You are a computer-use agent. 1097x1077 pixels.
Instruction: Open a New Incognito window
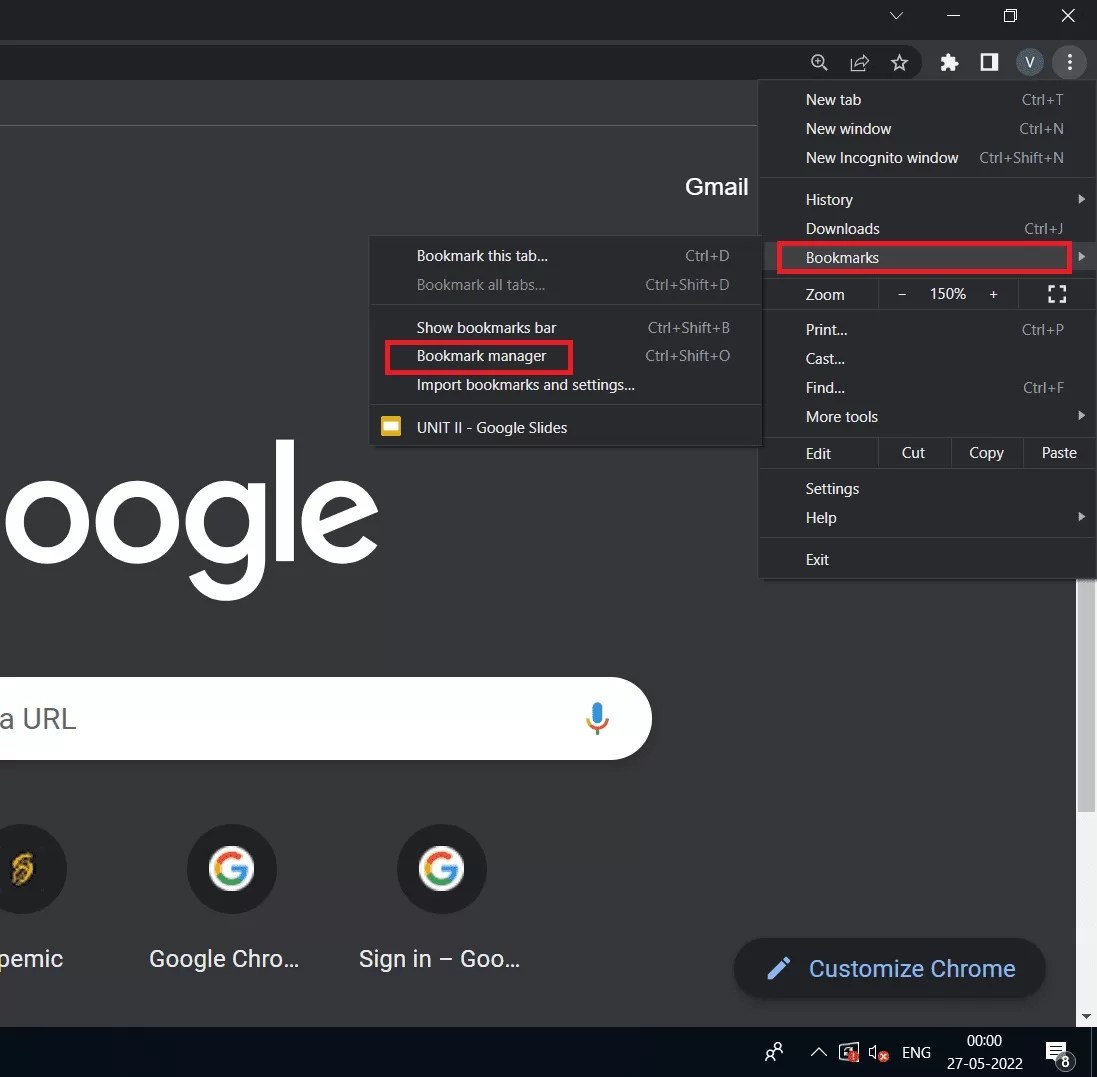tap(882, 157)
